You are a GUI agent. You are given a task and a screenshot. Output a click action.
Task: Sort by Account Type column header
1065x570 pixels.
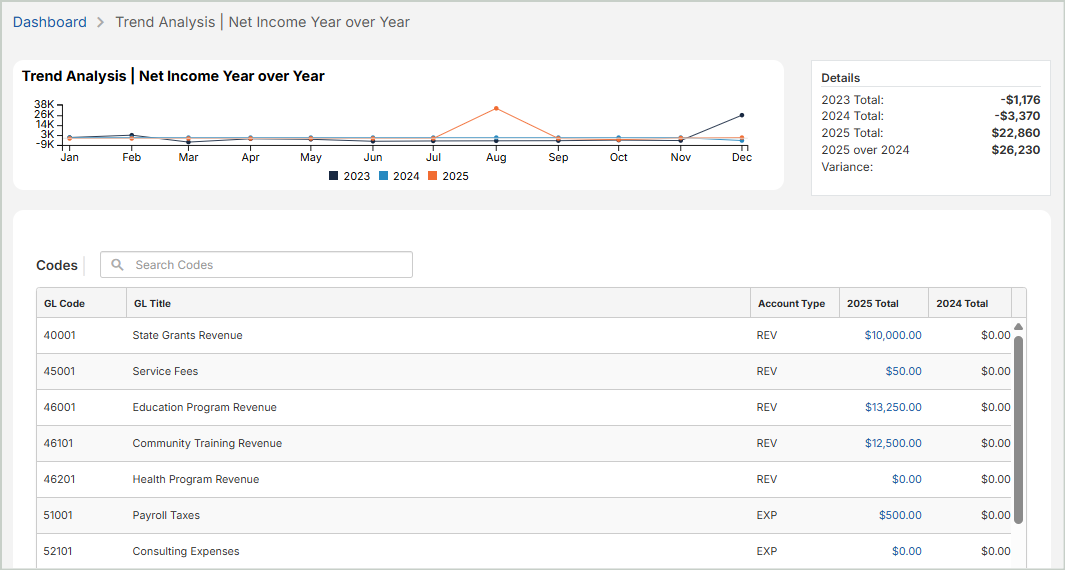(791, 303)
